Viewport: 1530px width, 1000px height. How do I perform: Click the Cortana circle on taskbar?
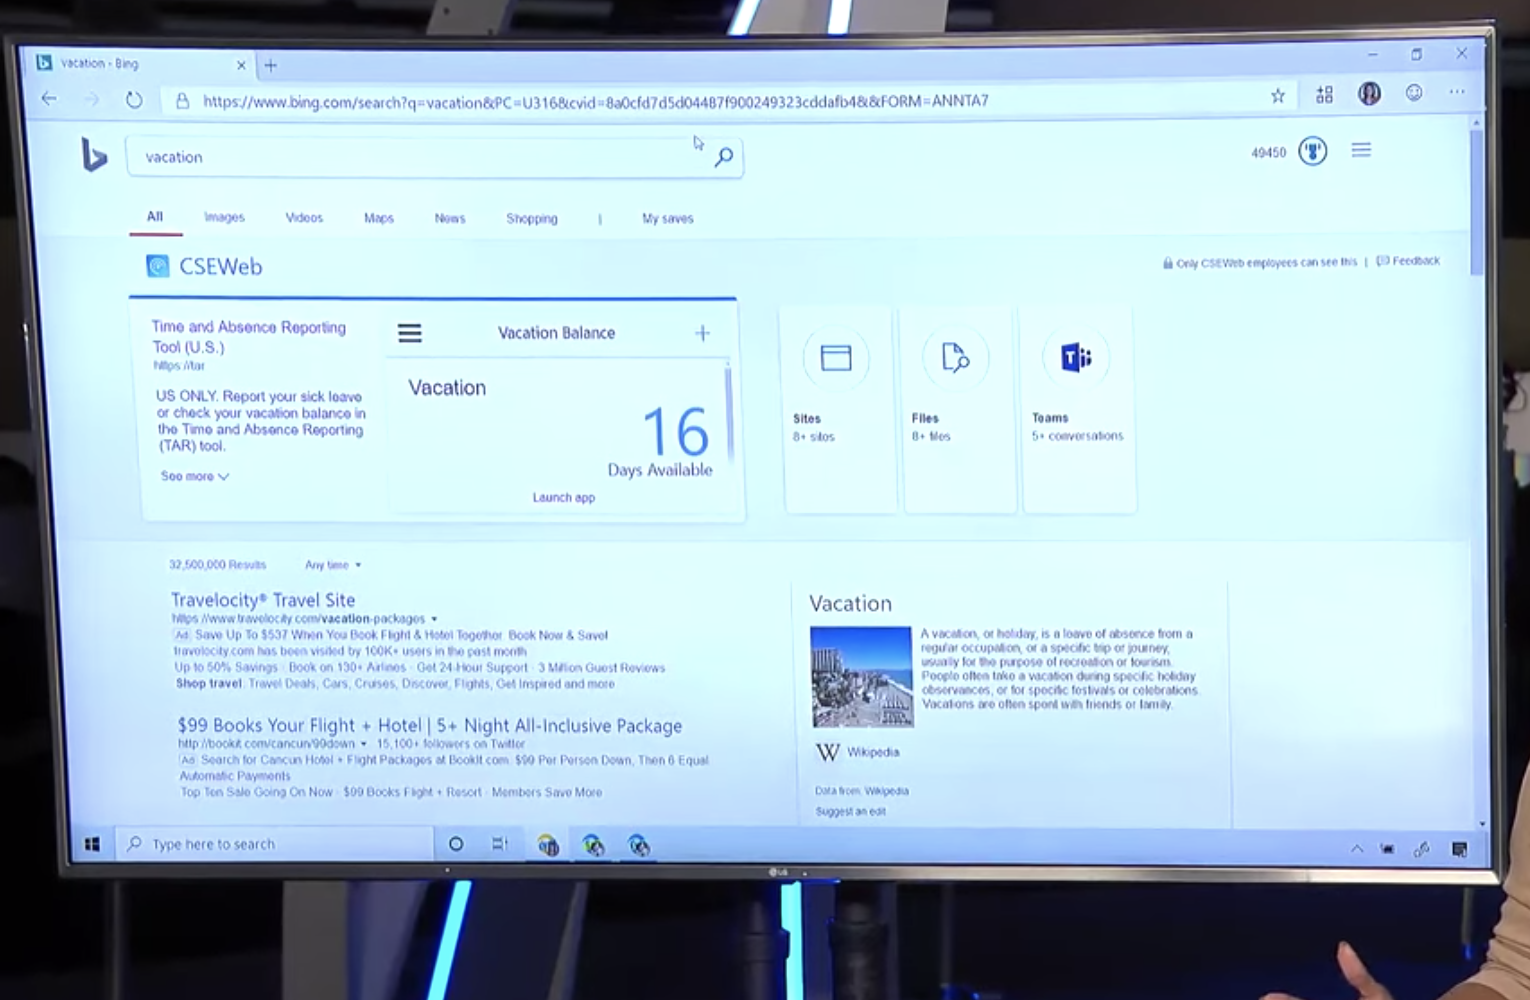(456, 844)
